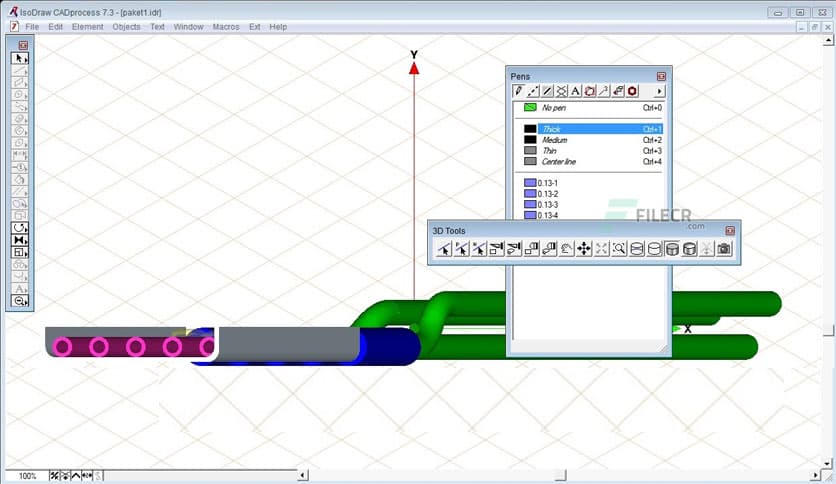Select the '0.13-1' pen entry
The image size is (836, 484).
tap(541, 183)
